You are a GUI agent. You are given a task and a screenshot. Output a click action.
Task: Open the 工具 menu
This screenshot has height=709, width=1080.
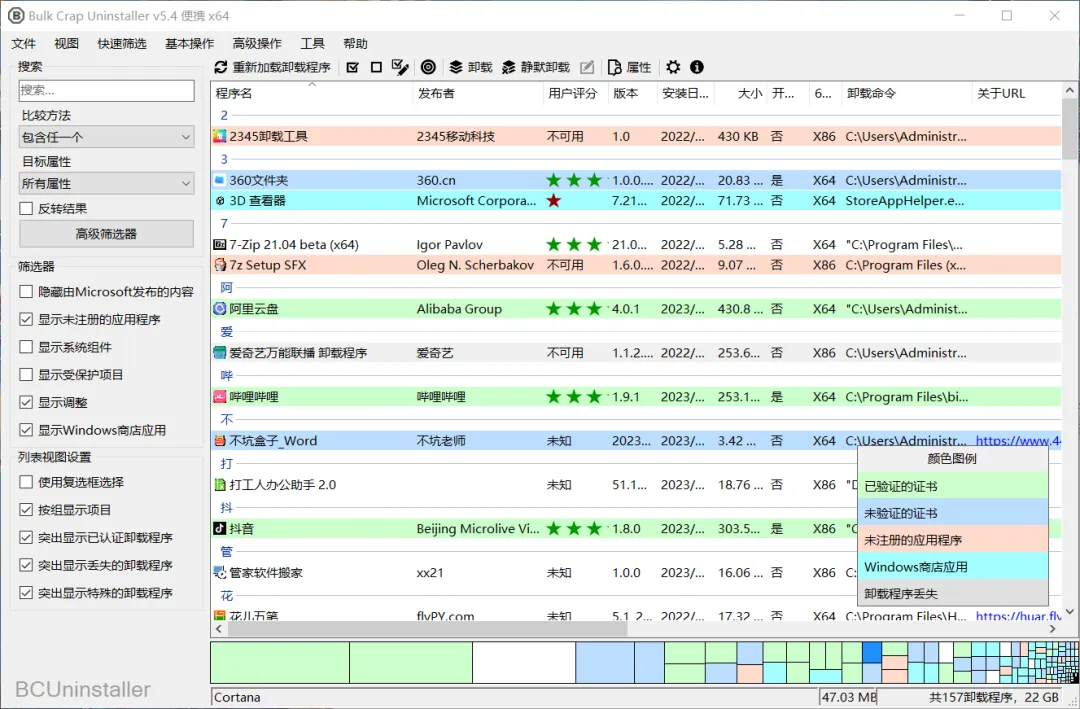coord(312,43)
